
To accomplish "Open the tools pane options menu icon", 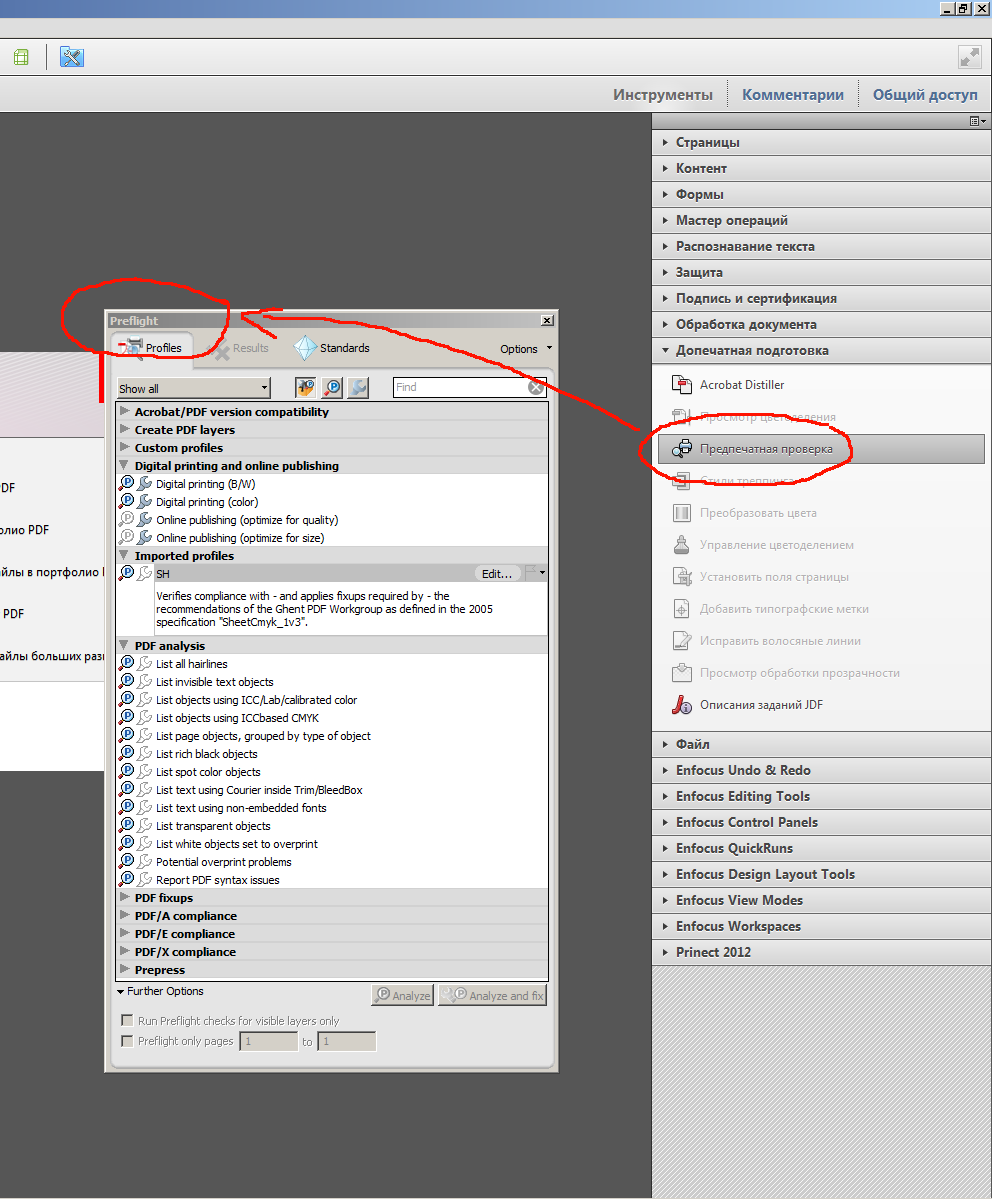I will click(976, 121).
